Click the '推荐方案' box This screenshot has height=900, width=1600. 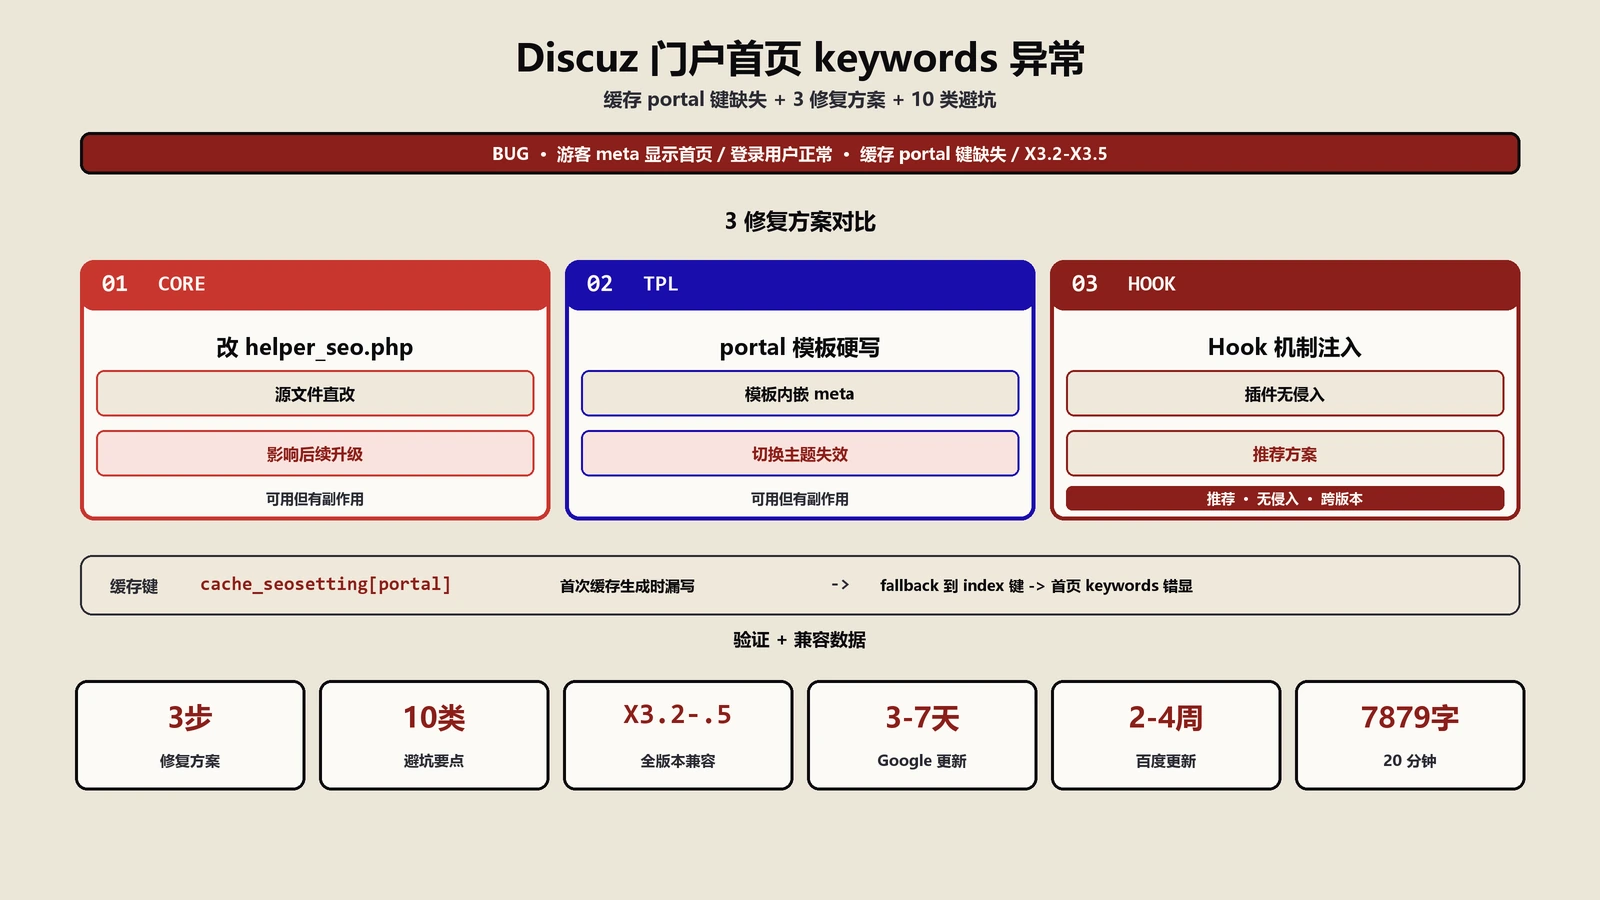click(1285, 454)
